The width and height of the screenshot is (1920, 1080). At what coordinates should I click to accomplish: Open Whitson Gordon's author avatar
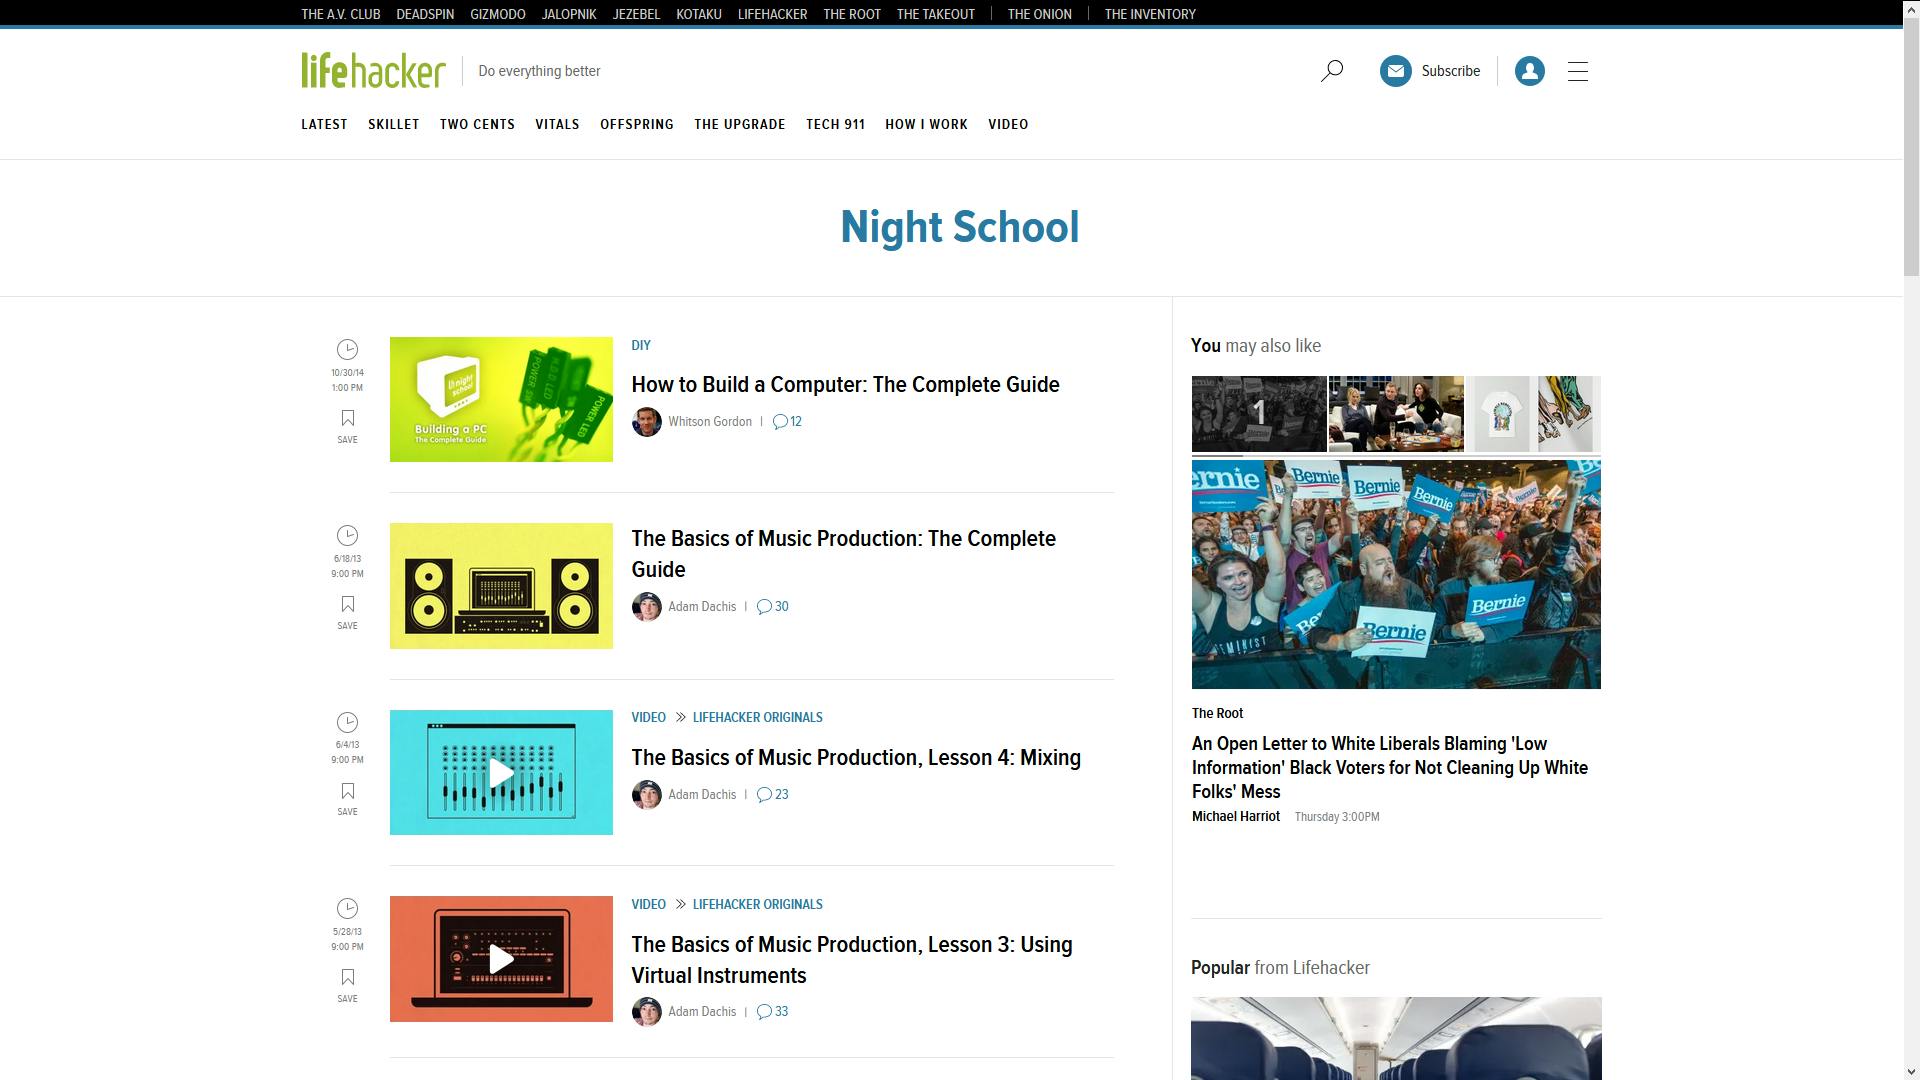pyautogui.click(x=646, y=422)
